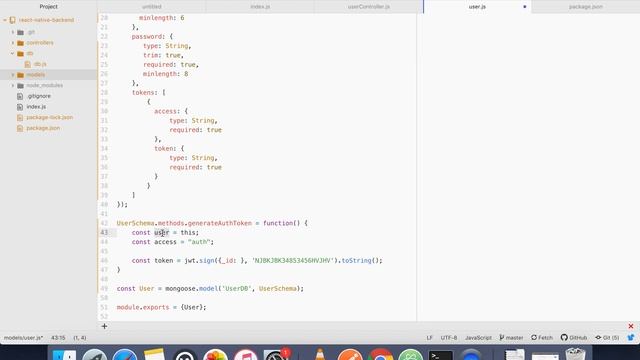The height and width of the screenshot is (360, 640).
Task: Close the bottom panel with red X
Action: pyautogui.click(x=631, y=326)
